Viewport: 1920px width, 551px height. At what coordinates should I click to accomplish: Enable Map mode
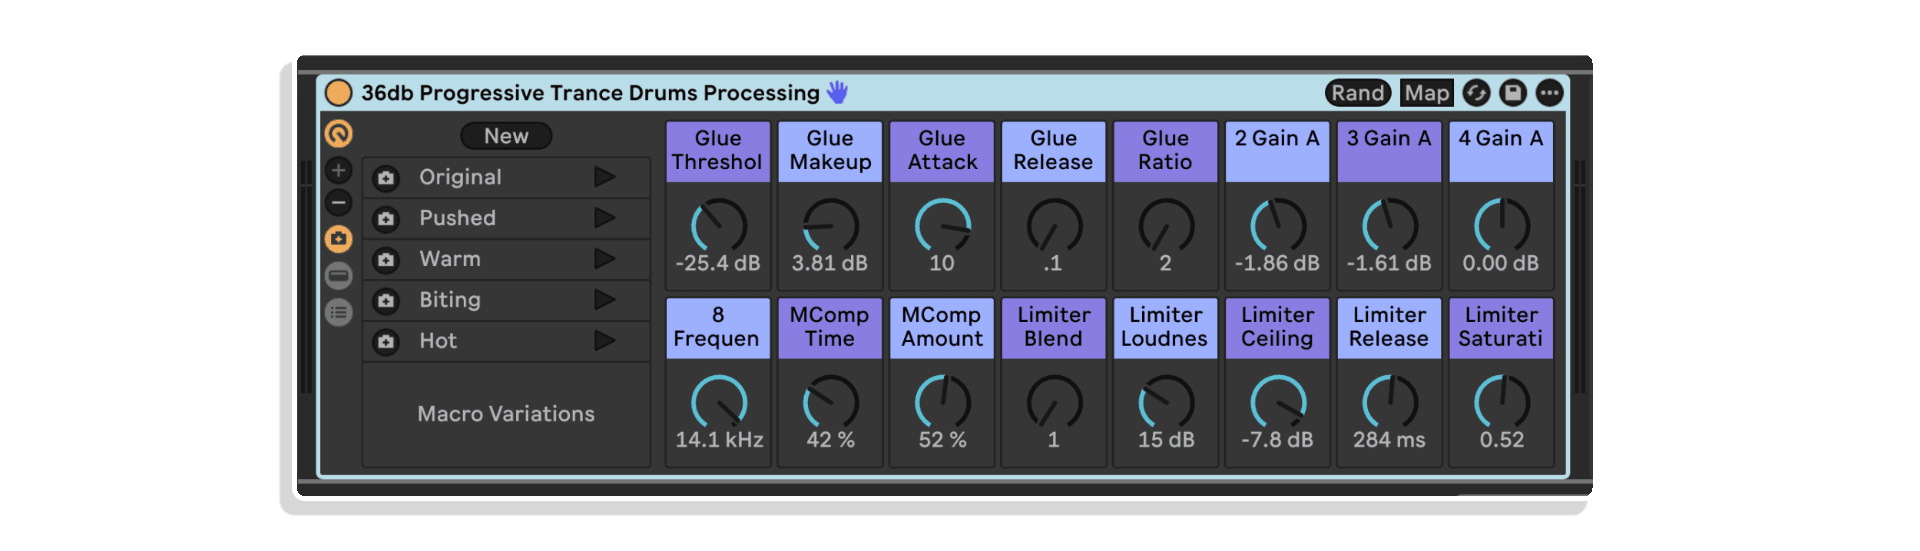pyautogui.click(x=1426, y=93)
